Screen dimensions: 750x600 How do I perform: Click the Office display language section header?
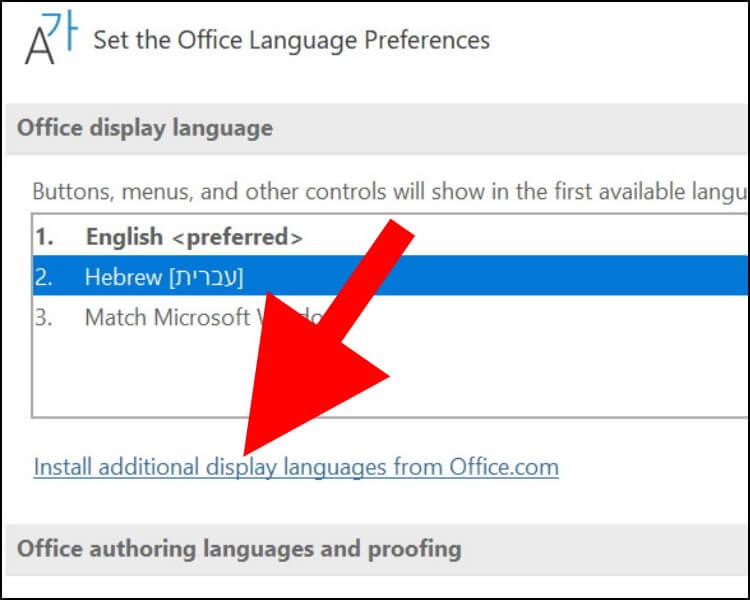pos(145,128)
